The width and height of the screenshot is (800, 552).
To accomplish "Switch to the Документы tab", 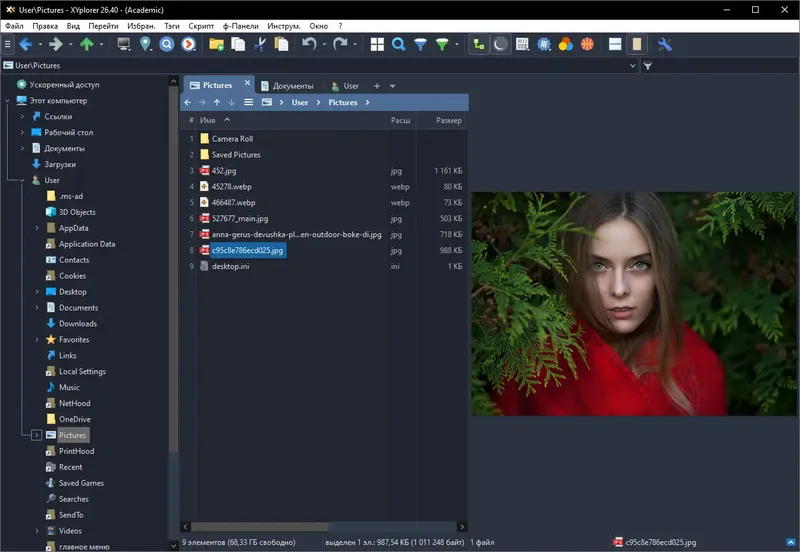I will pyautogui.click(x=292, y=86).
